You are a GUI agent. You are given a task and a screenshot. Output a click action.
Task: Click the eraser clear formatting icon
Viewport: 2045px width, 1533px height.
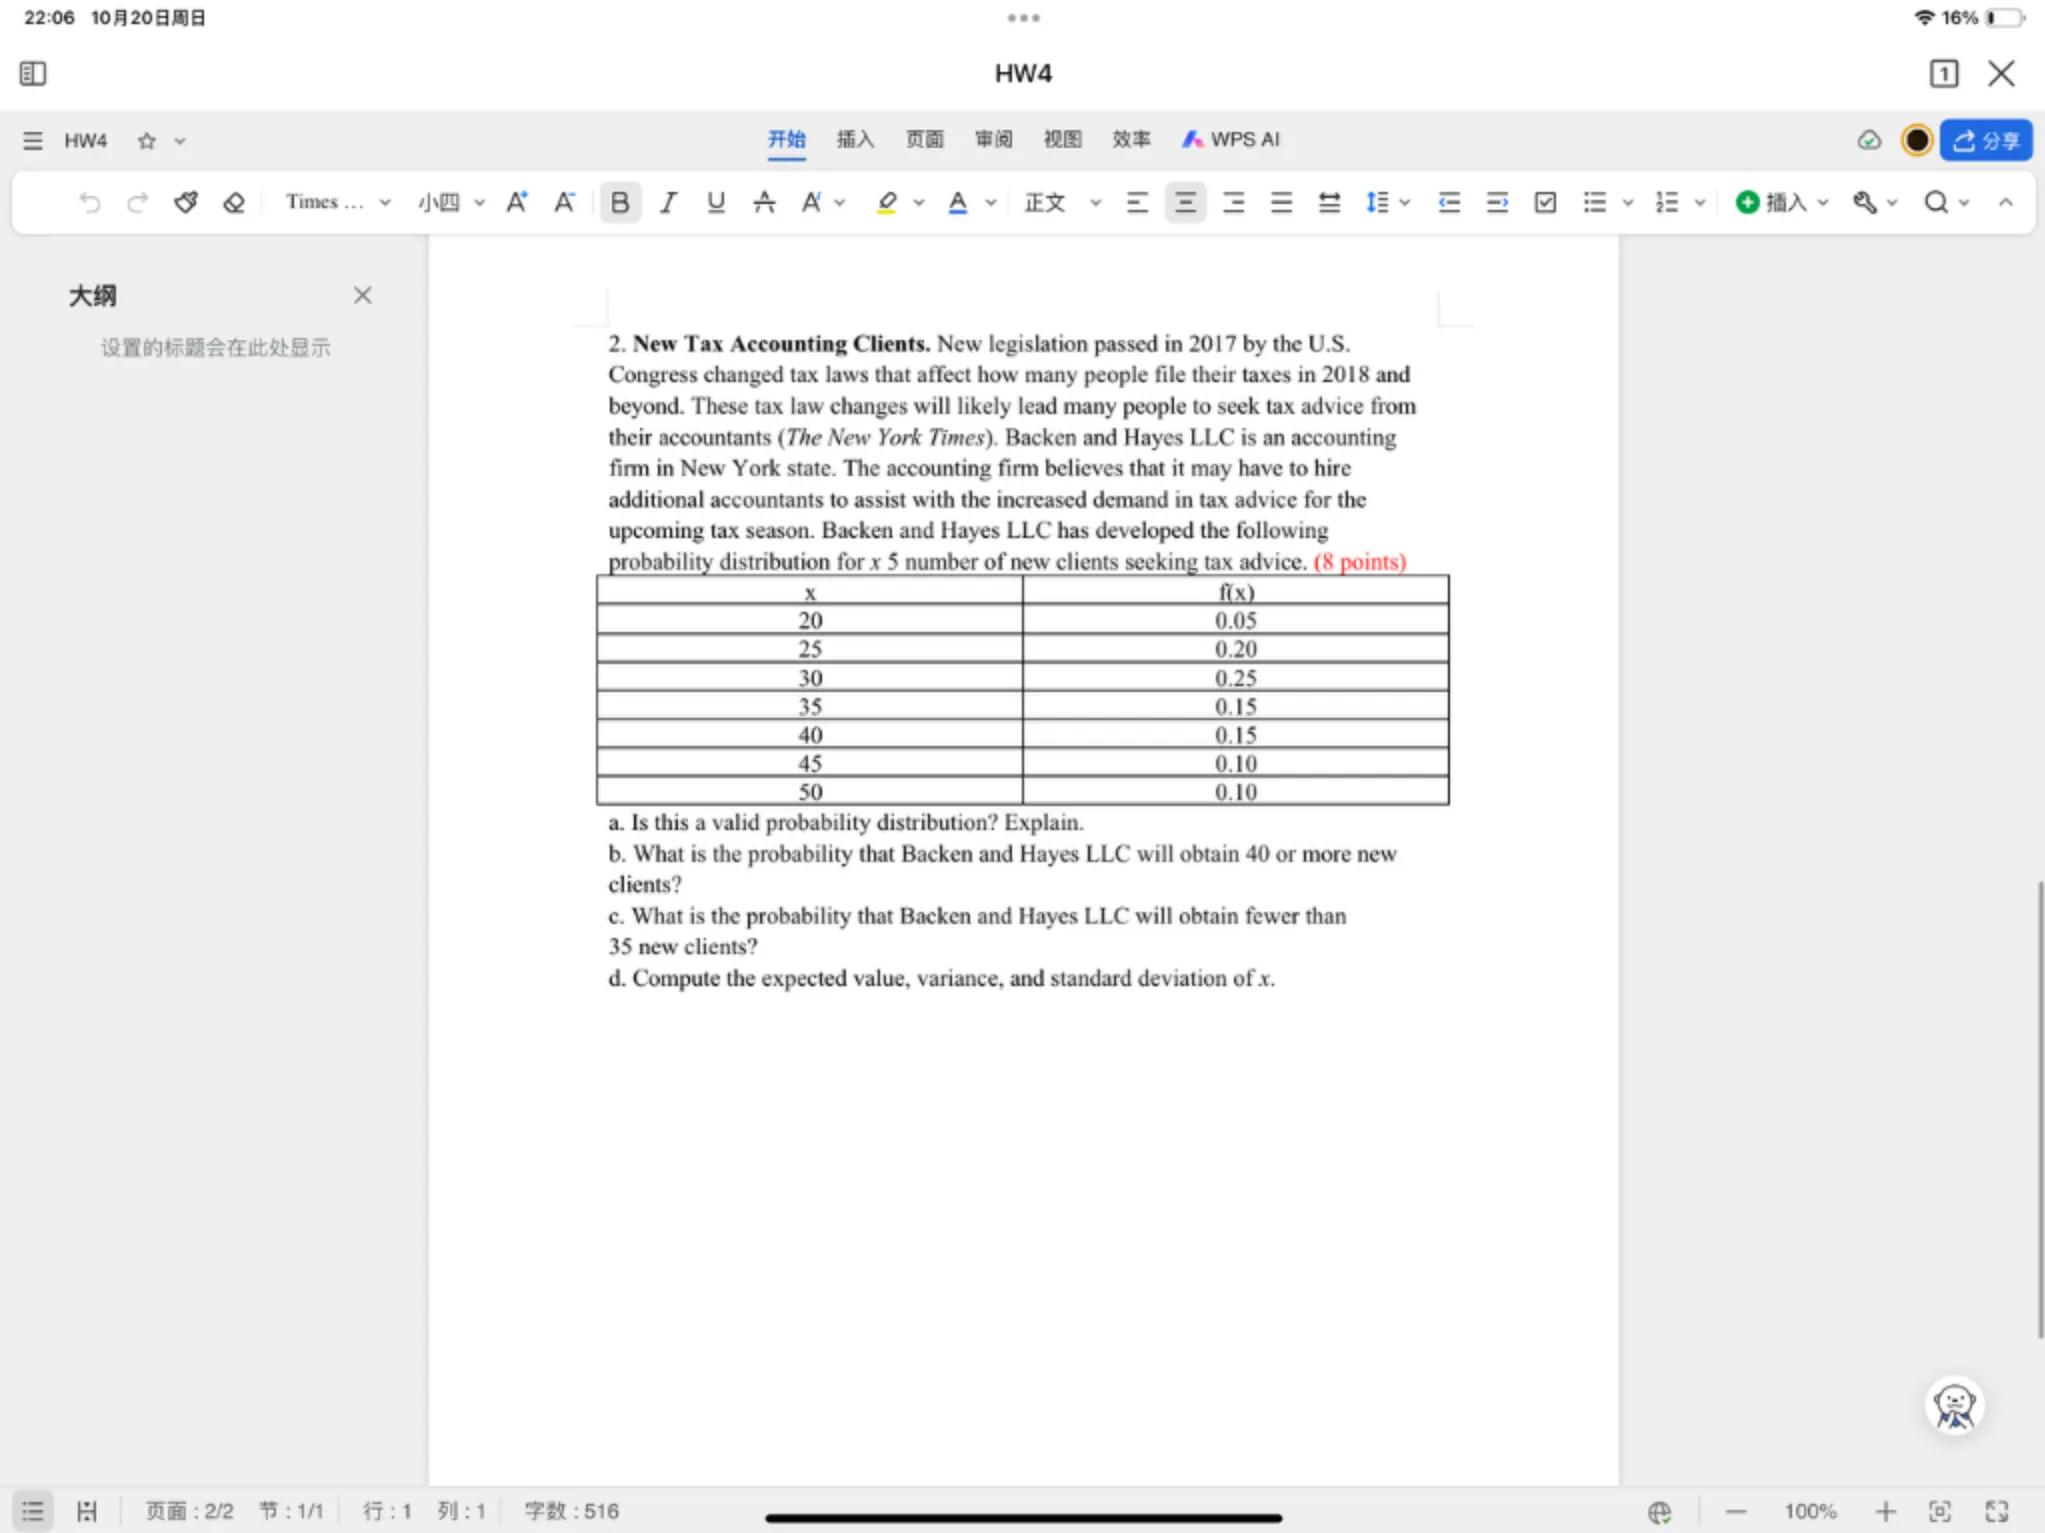tap(234, 203)
